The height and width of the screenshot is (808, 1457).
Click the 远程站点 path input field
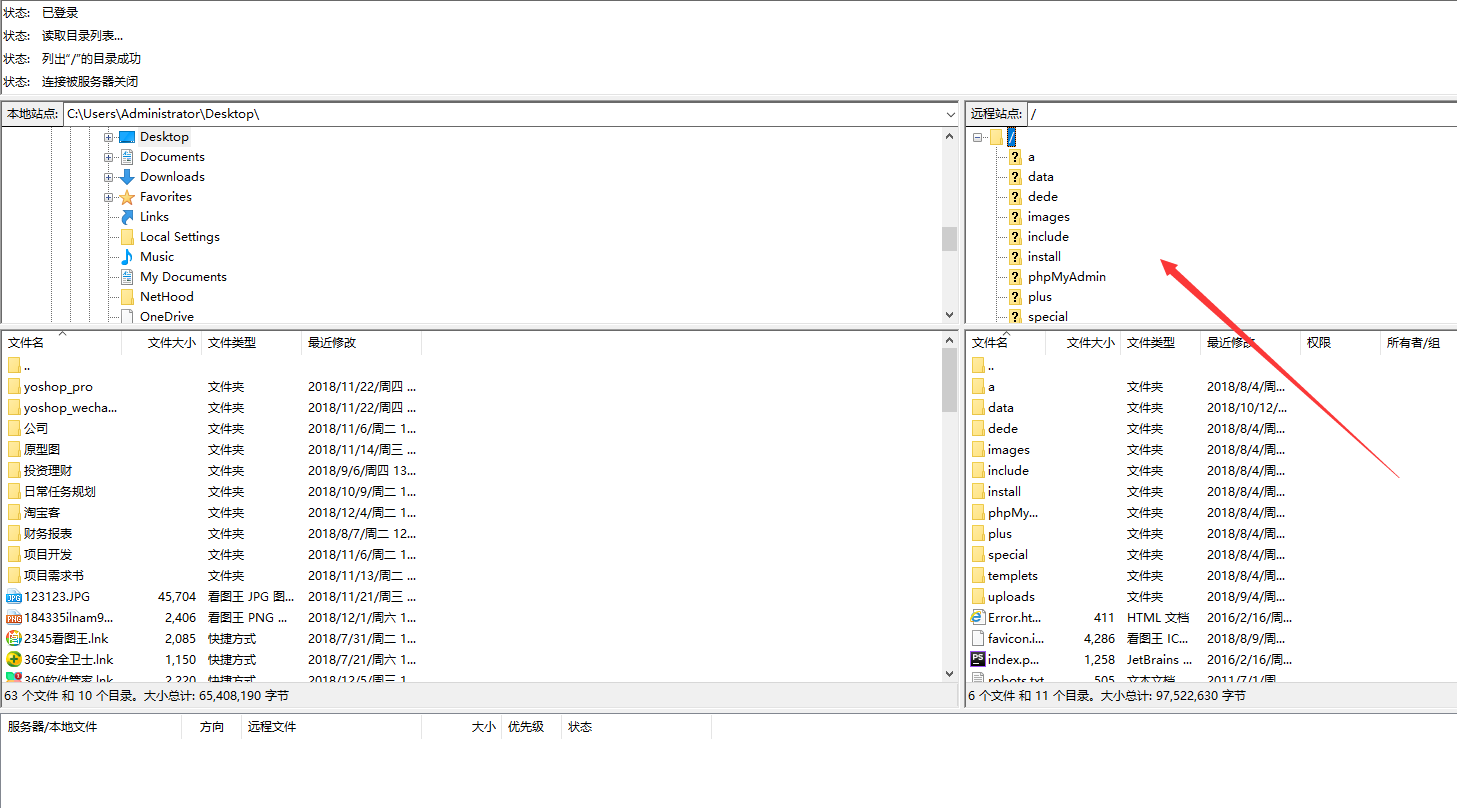(1240, 114)
